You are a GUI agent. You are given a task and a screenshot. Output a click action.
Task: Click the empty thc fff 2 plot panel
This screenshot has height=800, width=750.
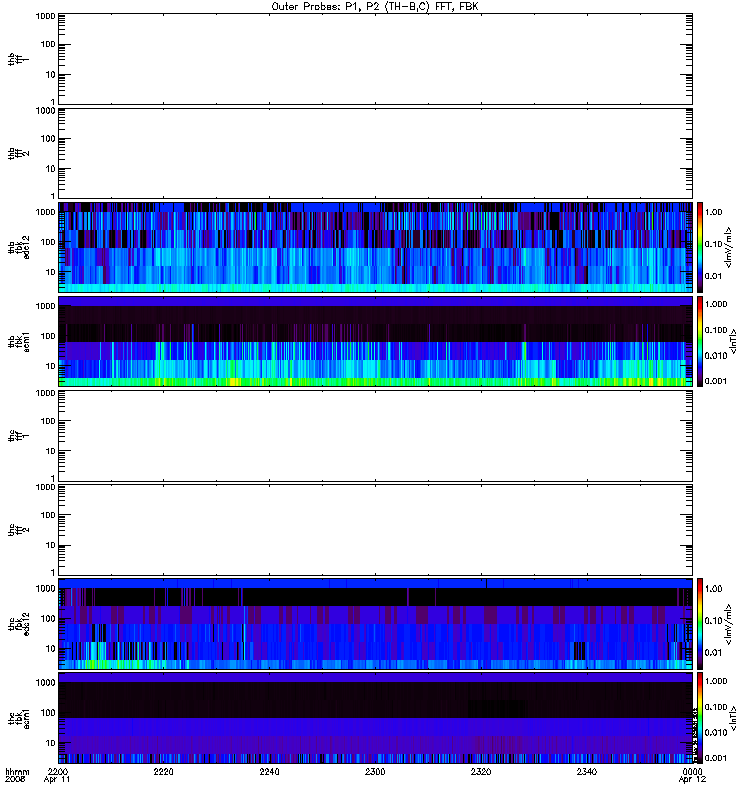point(375,530)
